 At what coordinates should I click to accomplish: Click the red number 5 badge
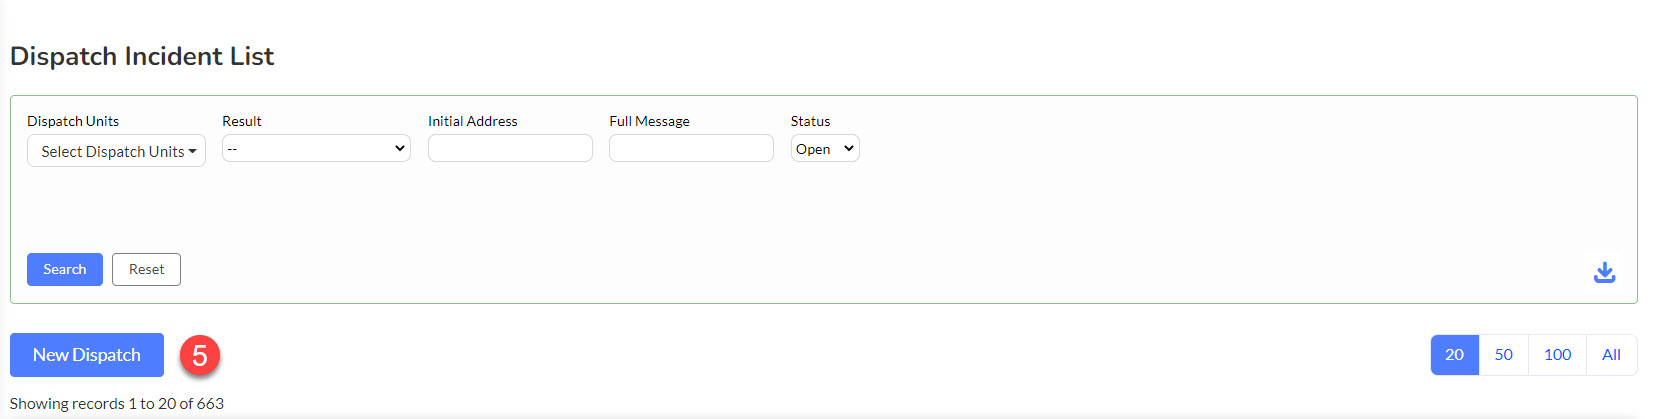click(x=200, y=355)
